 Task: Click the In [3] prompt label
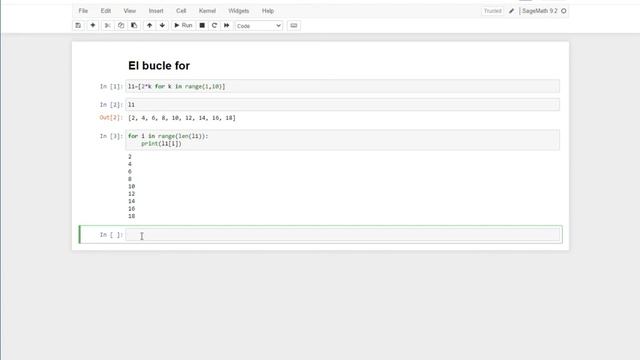(x=111, y=136)
